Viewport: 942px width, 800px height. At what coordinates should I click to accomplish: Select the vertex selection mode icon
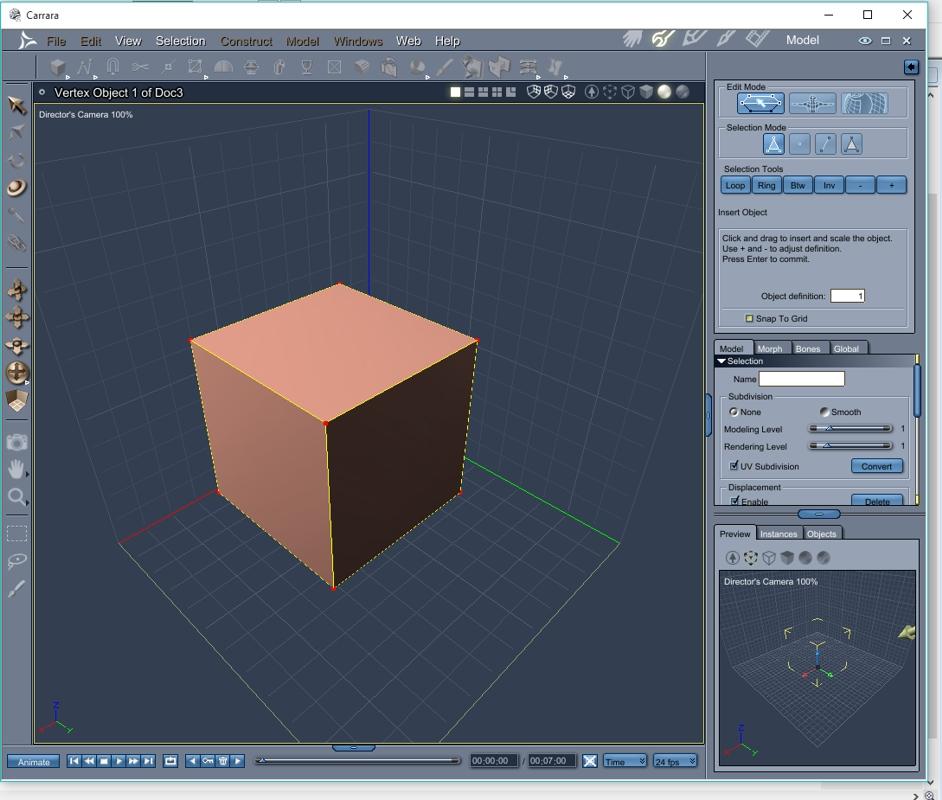pos(800,144)
